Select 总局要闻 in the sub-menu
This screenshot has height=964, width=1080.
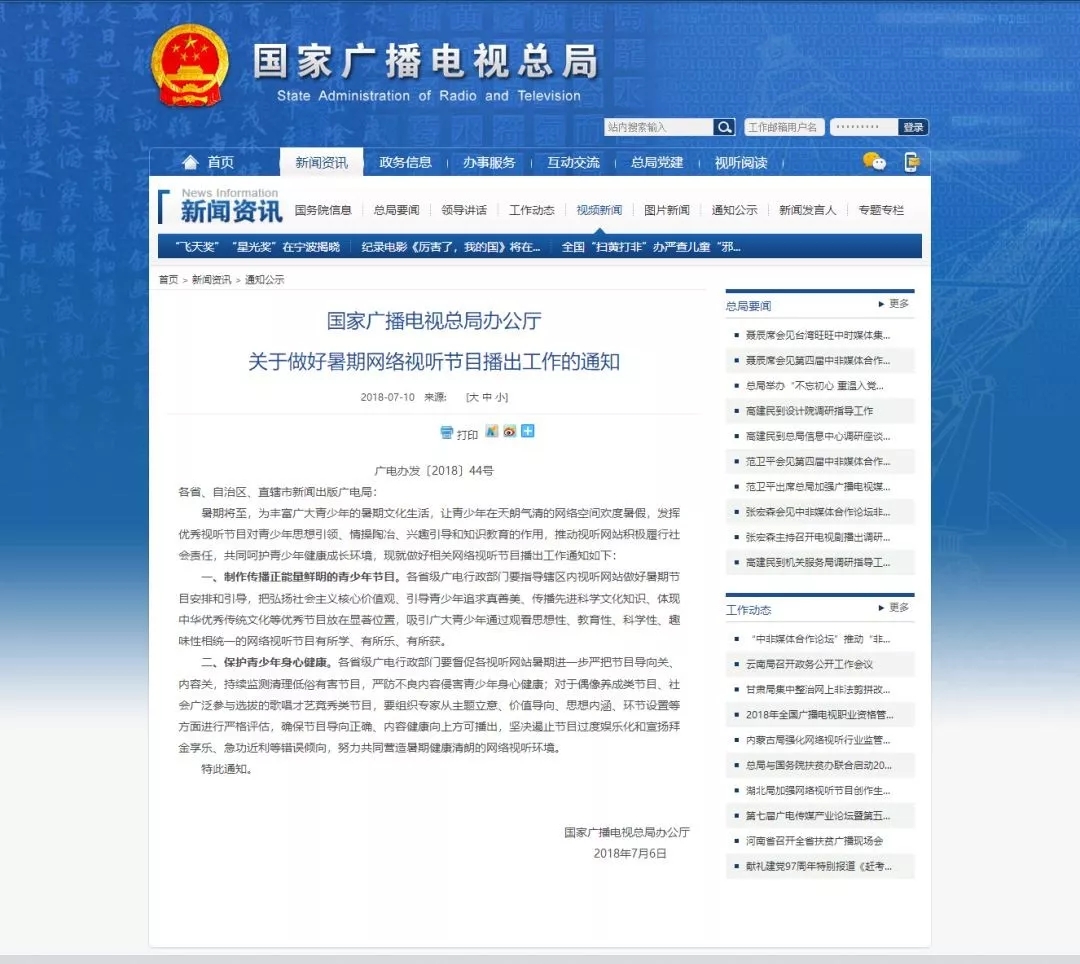(x=396, y=210)
